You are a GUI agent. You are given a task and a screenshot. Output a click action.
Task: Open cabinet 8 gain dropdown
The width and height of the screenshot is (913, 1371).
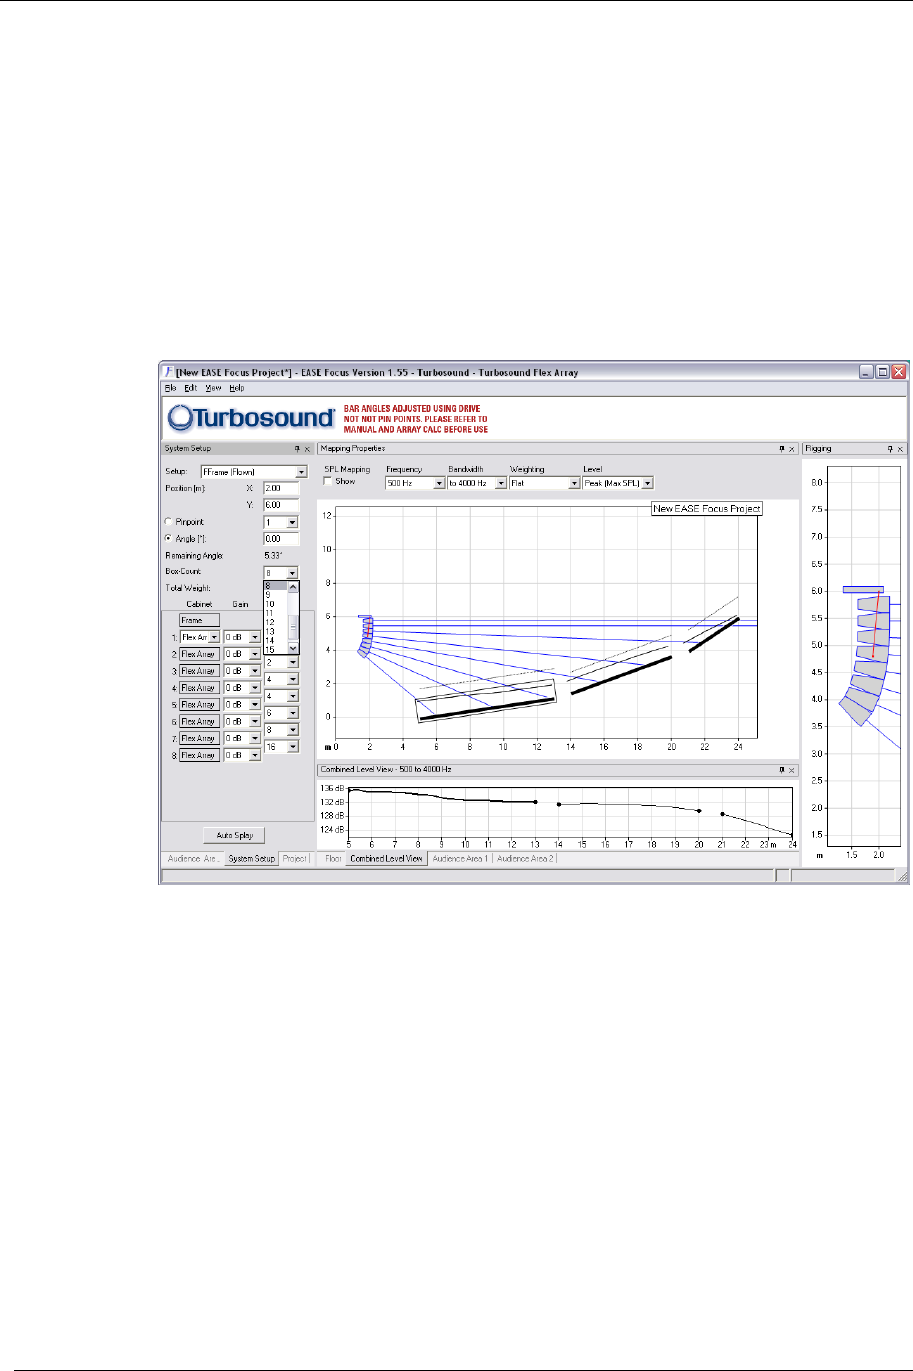point(255,755)
